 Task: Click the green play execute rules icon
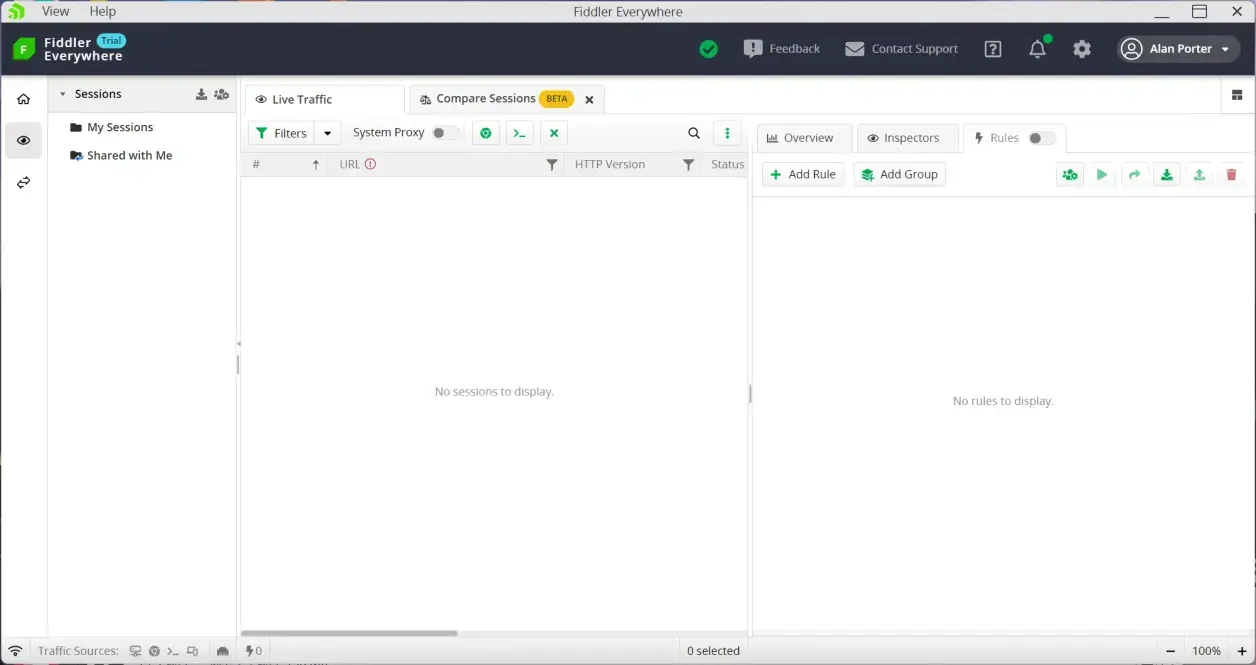tap(1102, 175)
